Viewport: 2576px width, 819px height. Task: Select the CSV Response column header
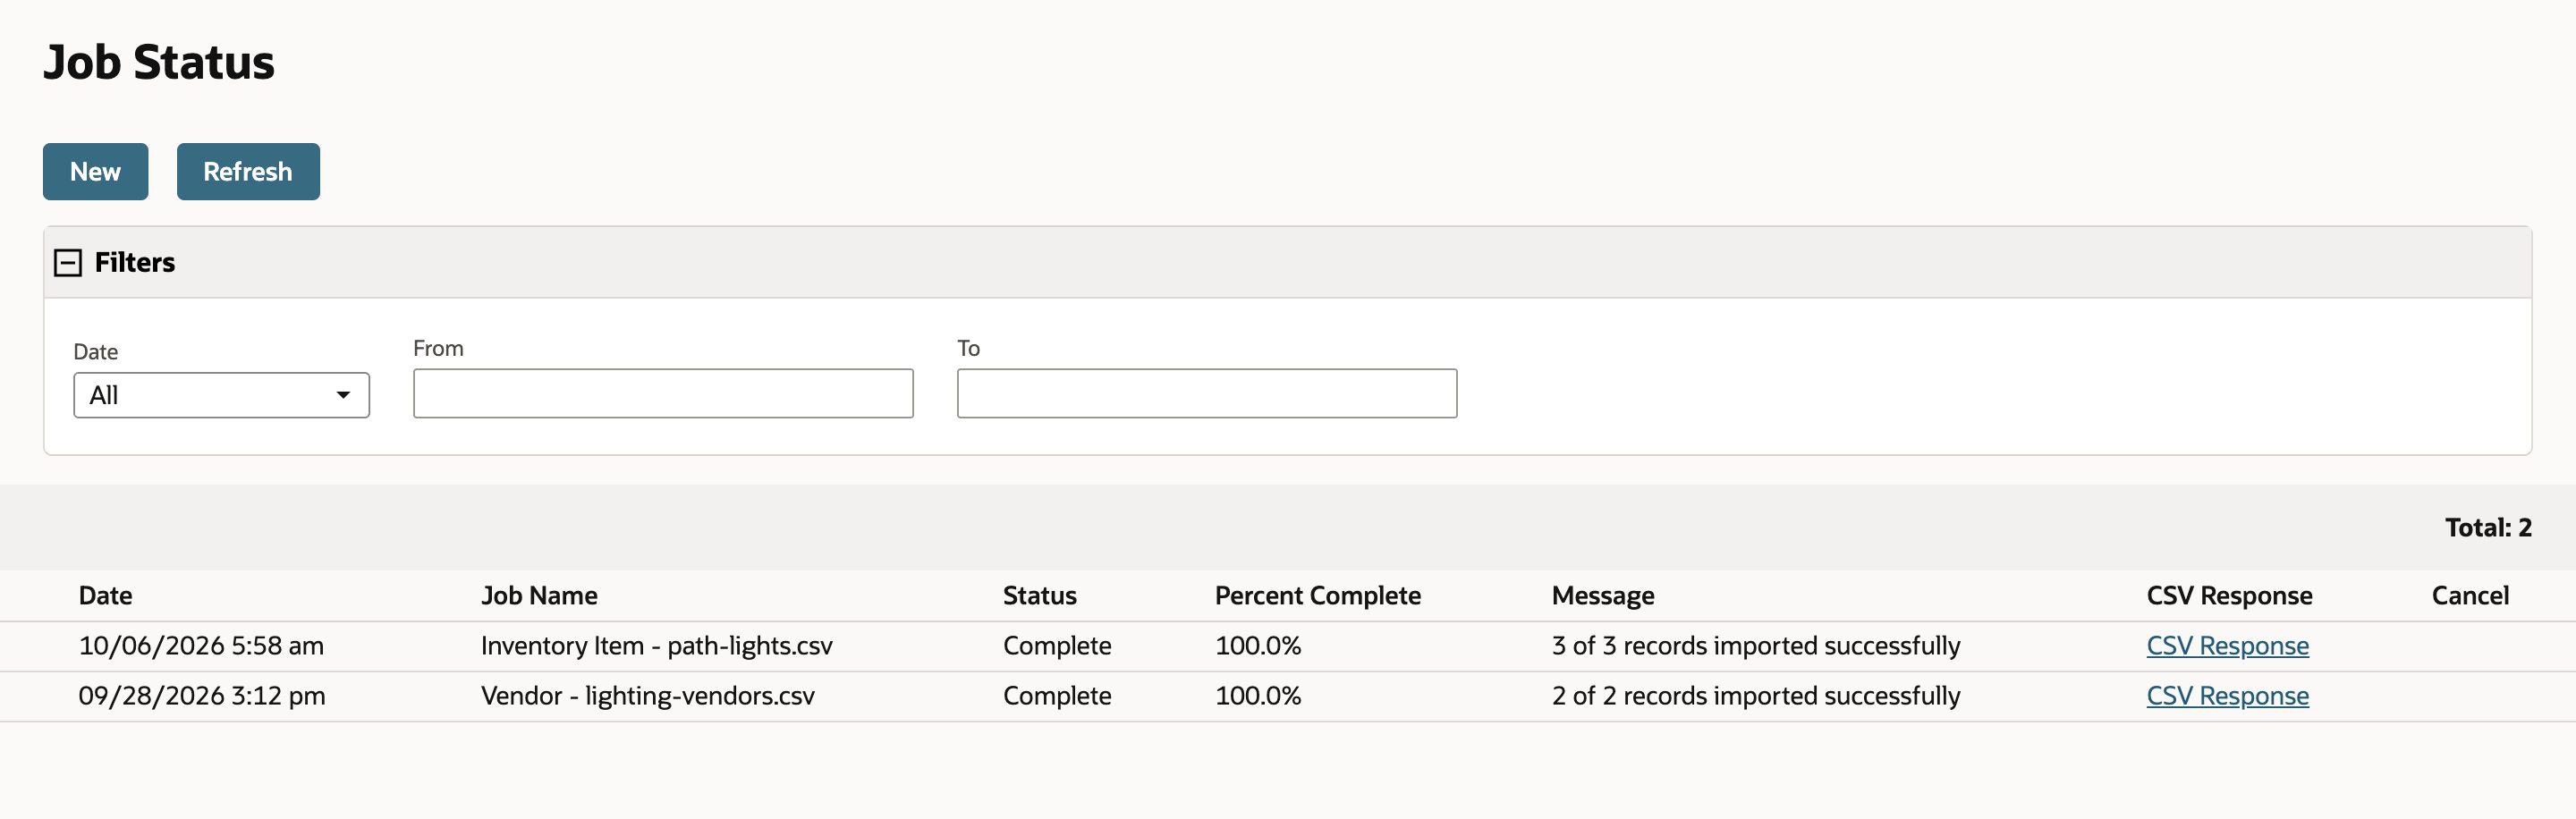pyautogui.click(x=2229, y=596)
